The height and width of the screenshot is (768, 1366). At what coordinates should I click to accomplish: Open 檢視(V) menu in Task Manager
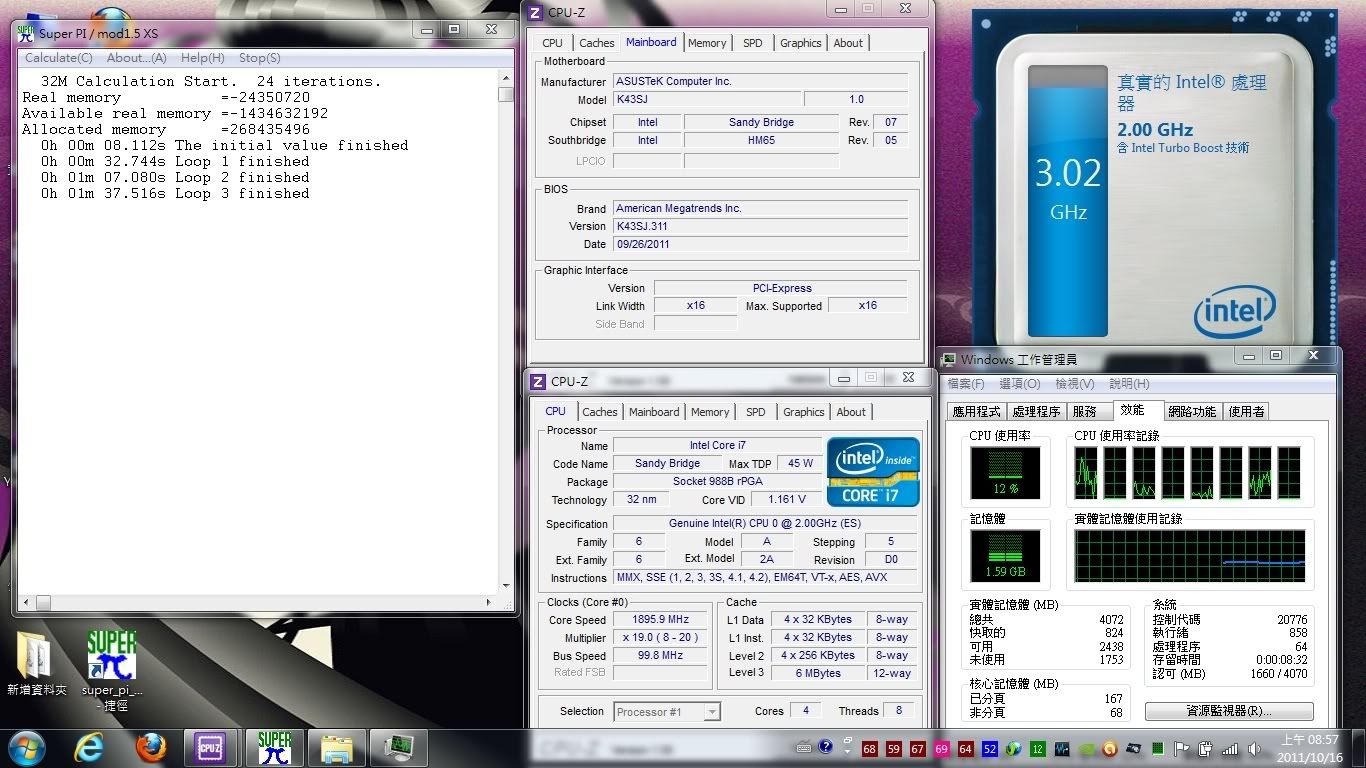click(x=1074, y=384)
